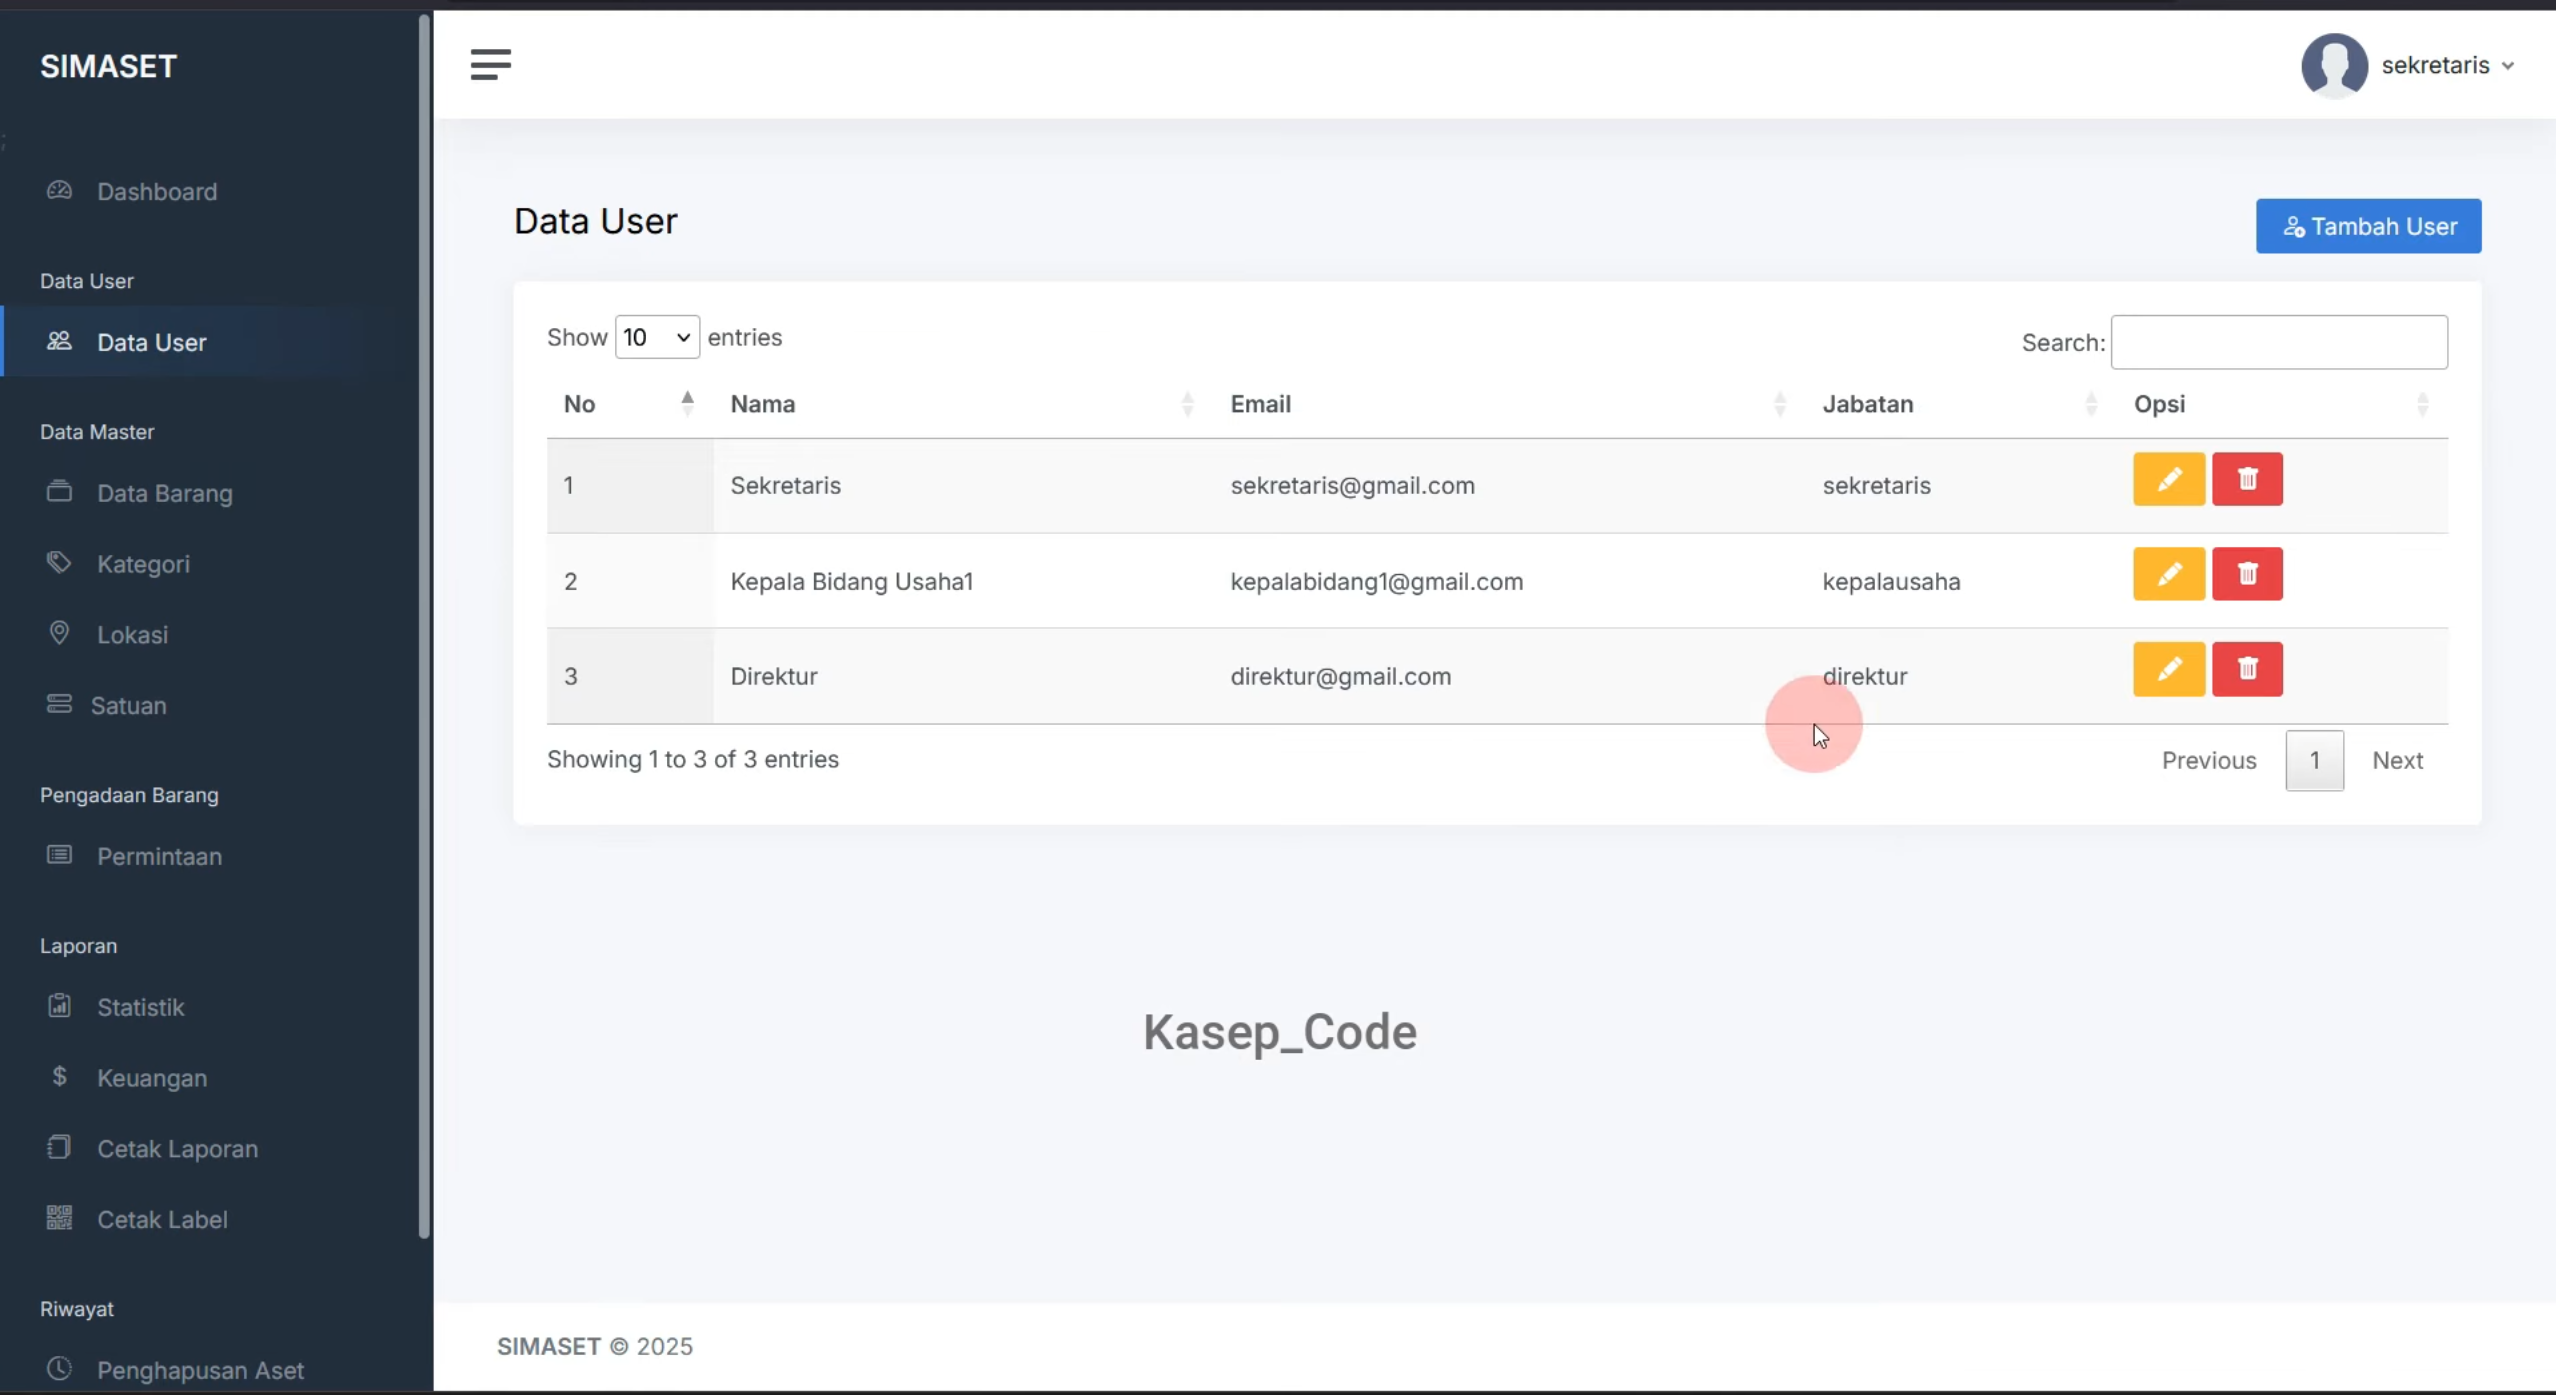
Task: Click the Penghapusan Aset clock icon
Action: pos(59,1369)
